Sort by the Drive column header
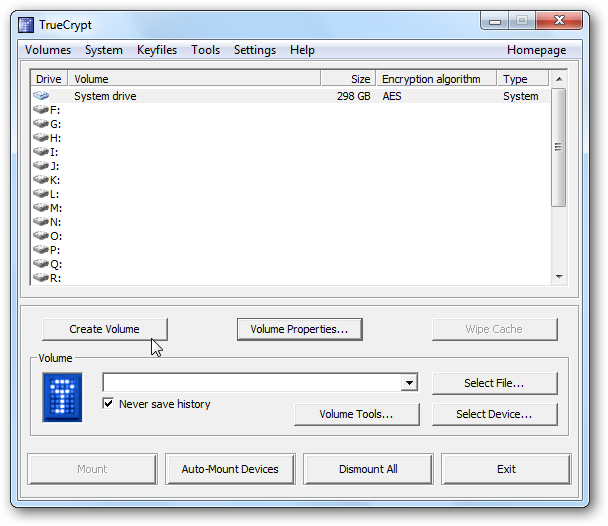Viewport: 608px width, 526px height. pos(49,79)
